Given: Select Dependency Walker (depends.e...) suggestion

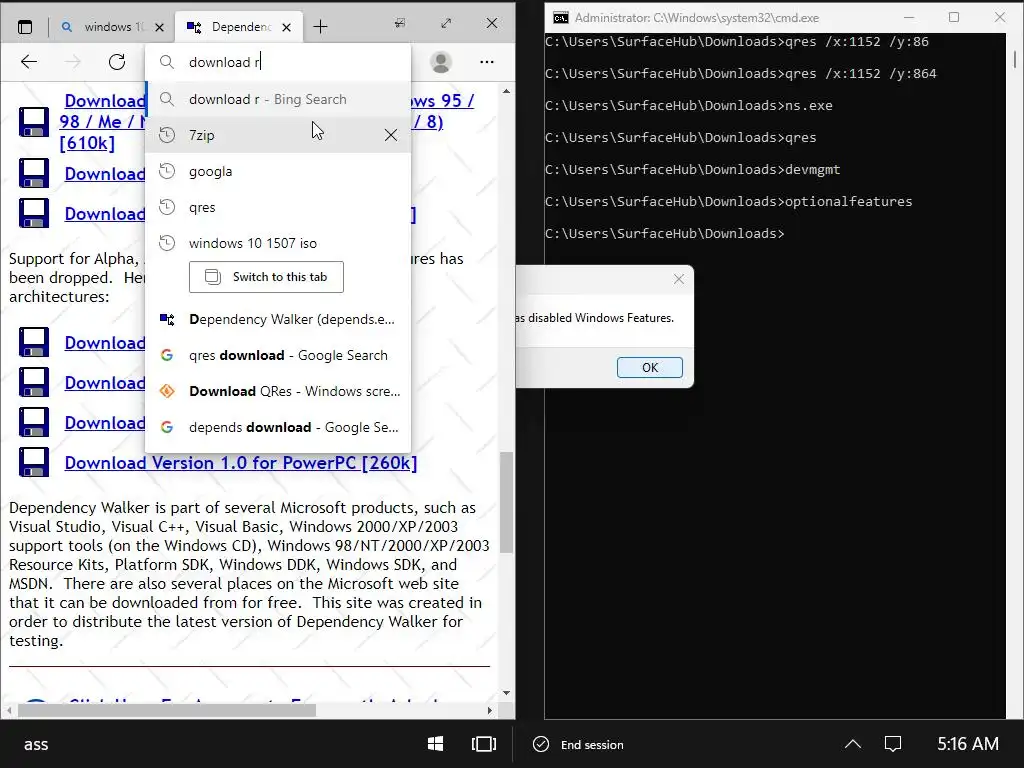Looking at the screenshot, I should click(x=278, y=319).
